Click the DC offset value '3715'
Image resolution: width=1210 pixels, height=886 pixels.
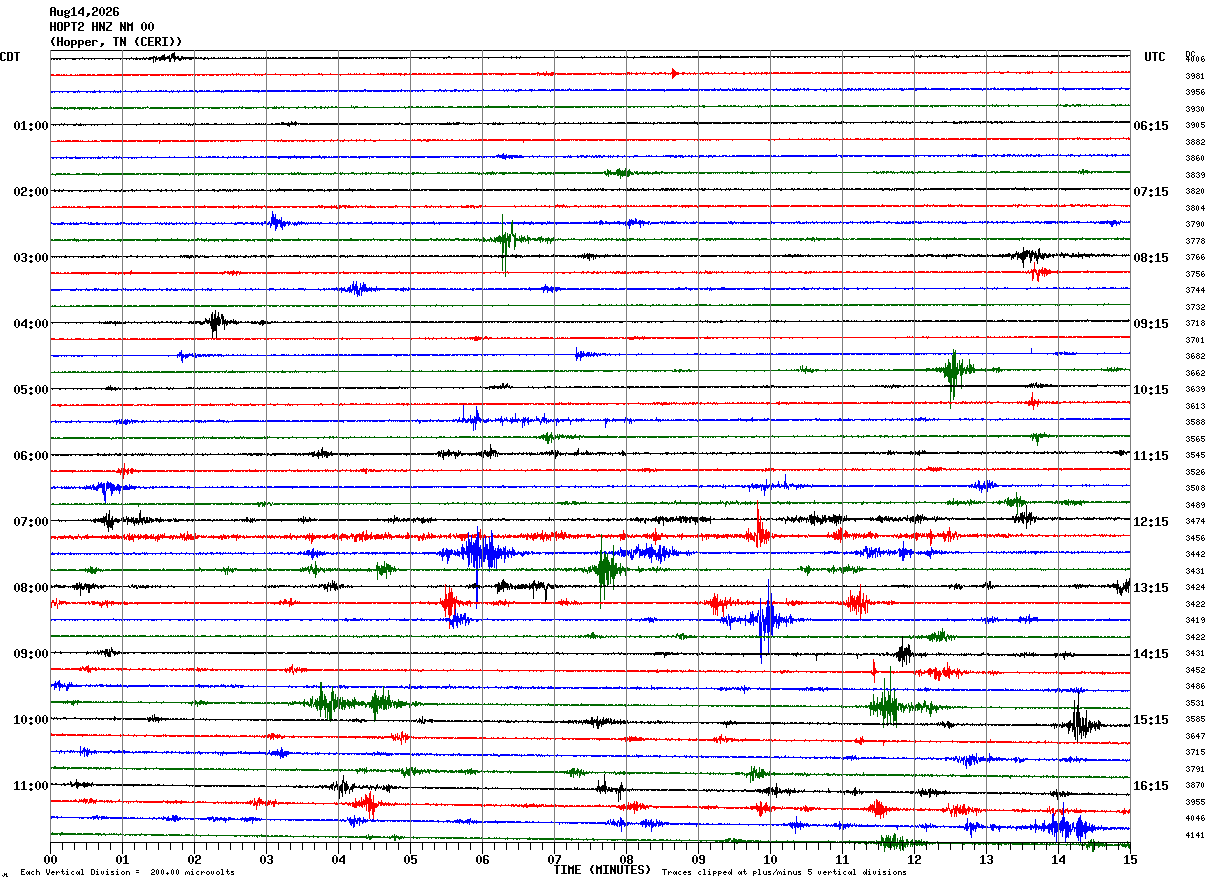[x=1195, y=752]
